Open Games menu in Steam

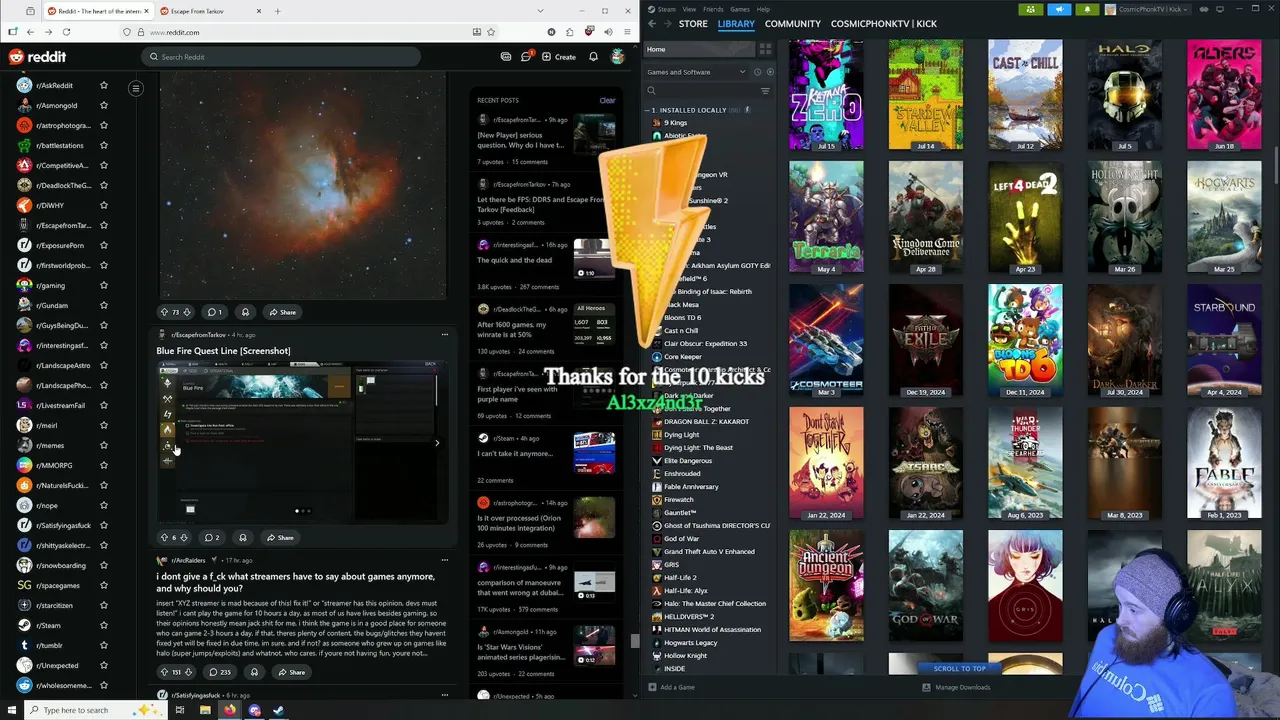(740, 9)
